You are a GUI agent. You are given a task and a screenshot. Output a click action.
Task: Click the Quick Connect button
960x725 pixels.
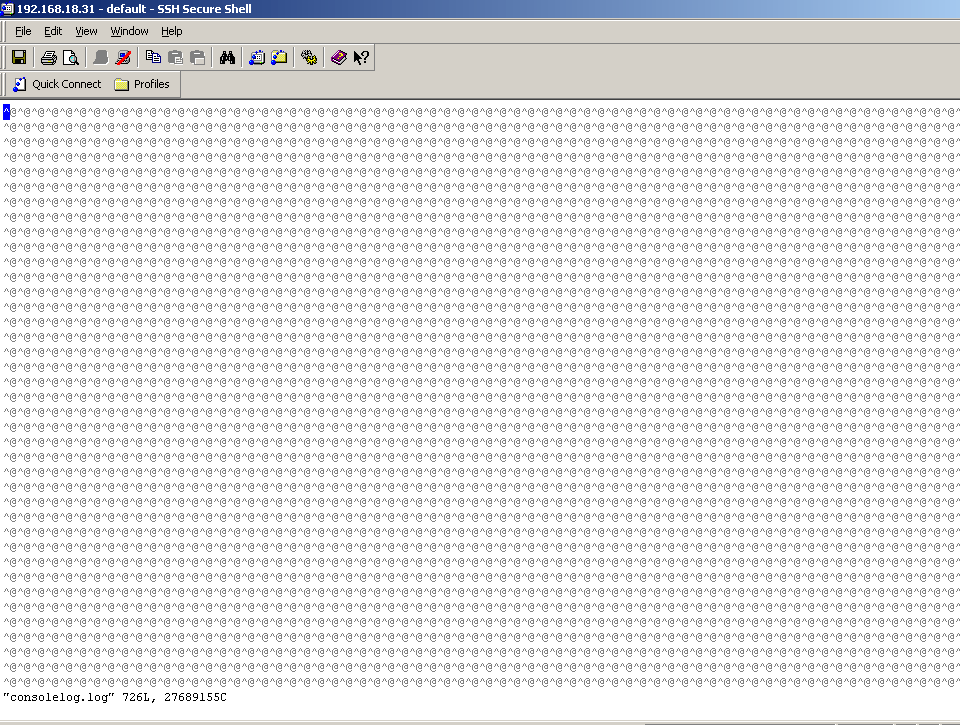coord(57,84)
